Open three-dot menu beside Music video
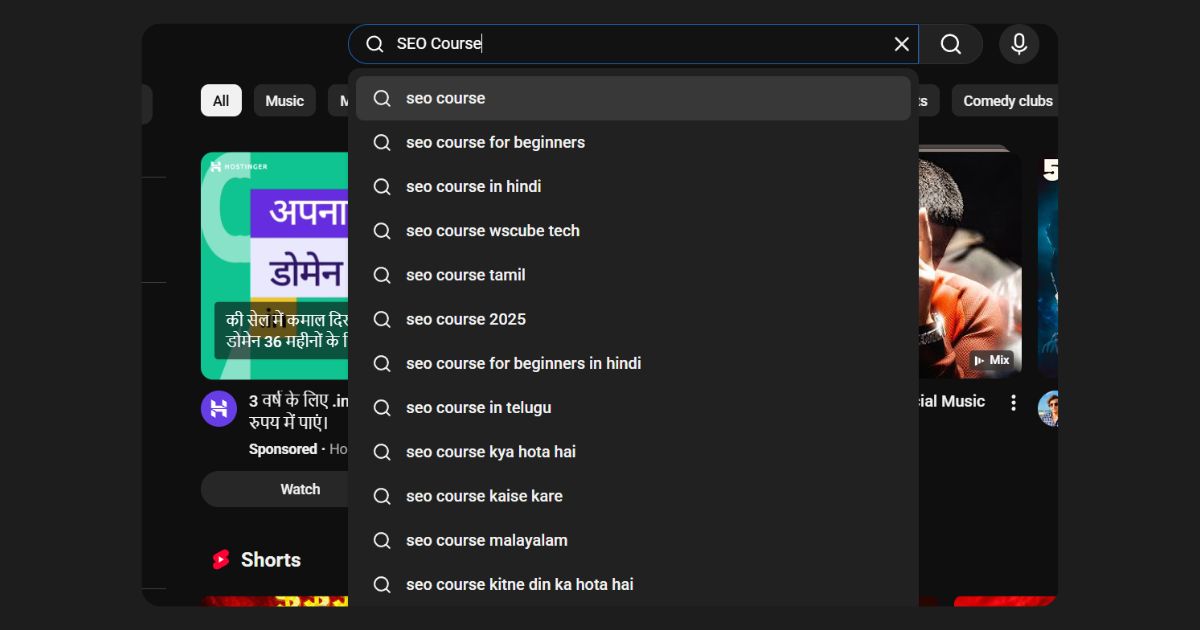The image size is (1200, 630). click(x=1013, y=402)
